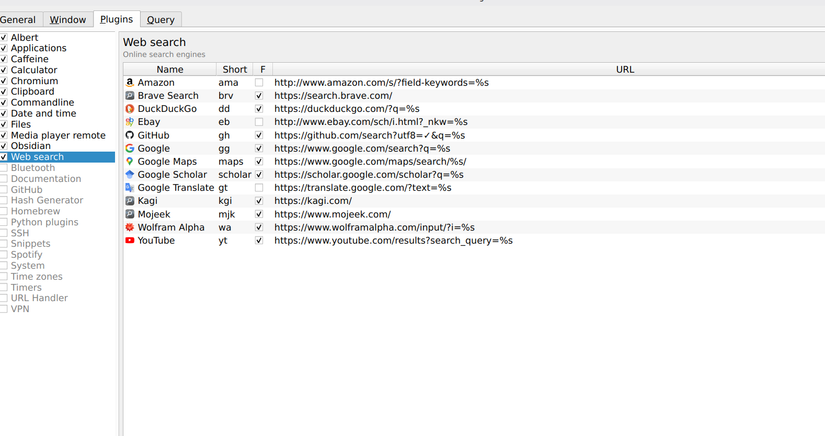Enable the F checkbox for Ebay
The width and height of the screenshot is (825, 436).
point(259,122)
